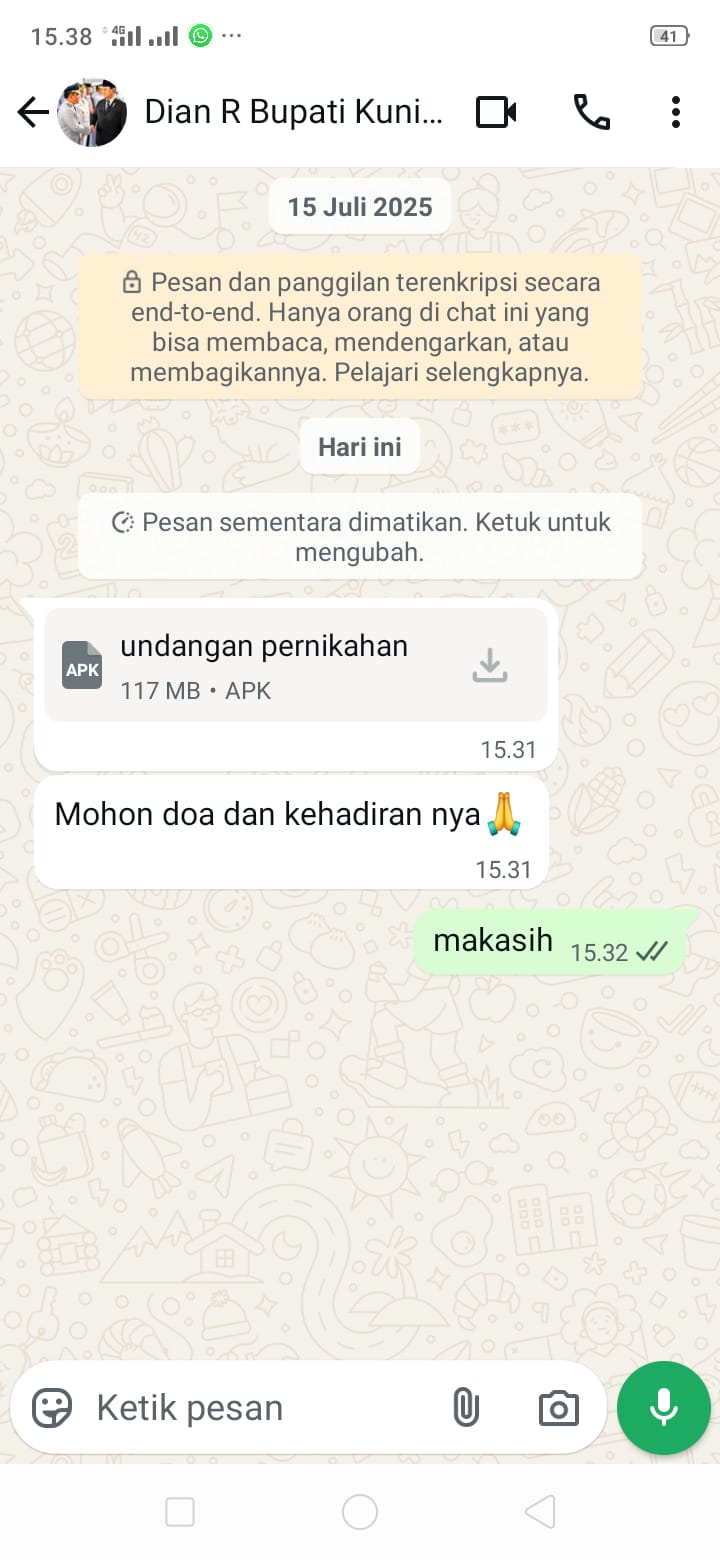Tap the paperclip attachment icon
Viewport: 720px width, 1560px height.
[x=465, y=1408]
